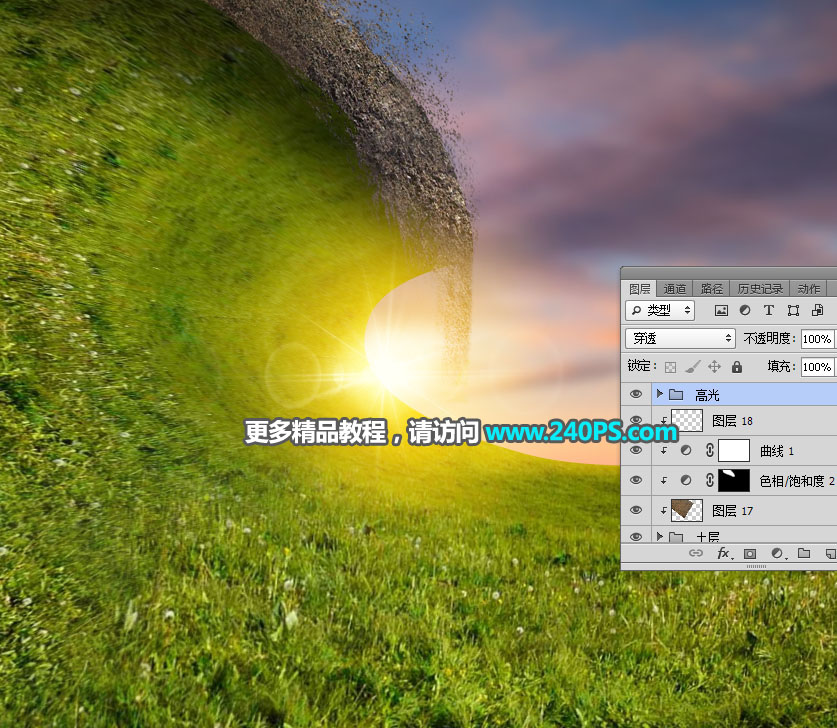The height and width of the screenshot is (728, 837).
Task: Add a layer mask button
Action: pos(750,553)
